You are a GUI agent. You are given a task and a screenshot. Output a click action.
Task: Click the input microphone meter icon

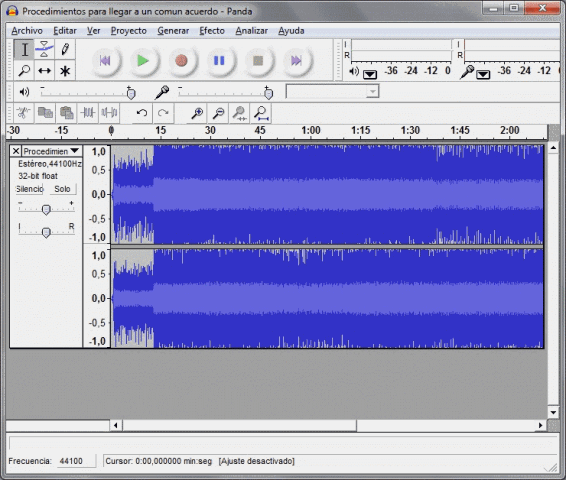(x=467, y=72)
